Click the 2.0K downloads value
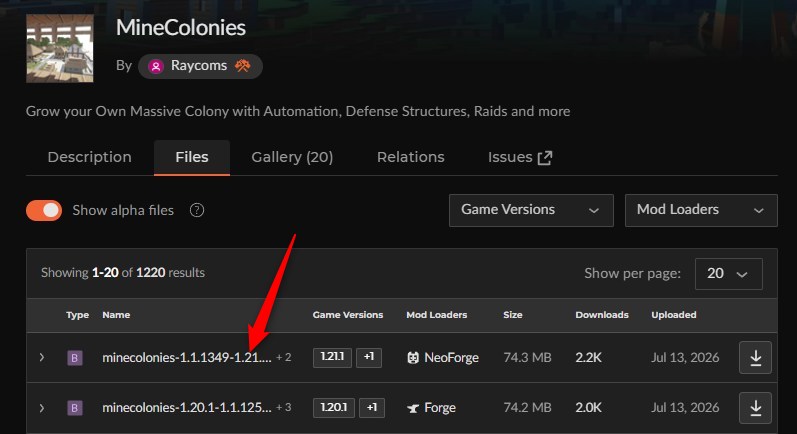The height and width of the screenshot is (434, 797). click(589, 408)
